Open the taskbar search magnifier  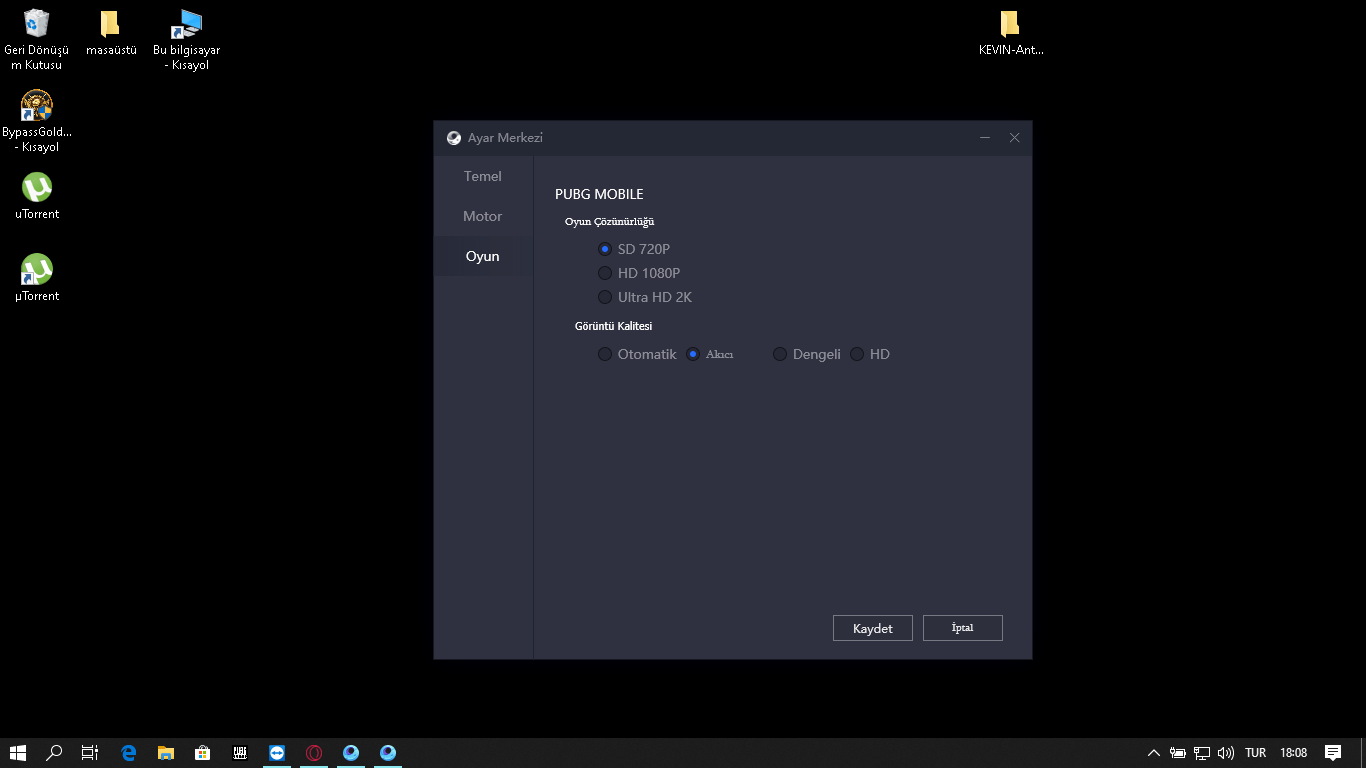pos(54,753)
